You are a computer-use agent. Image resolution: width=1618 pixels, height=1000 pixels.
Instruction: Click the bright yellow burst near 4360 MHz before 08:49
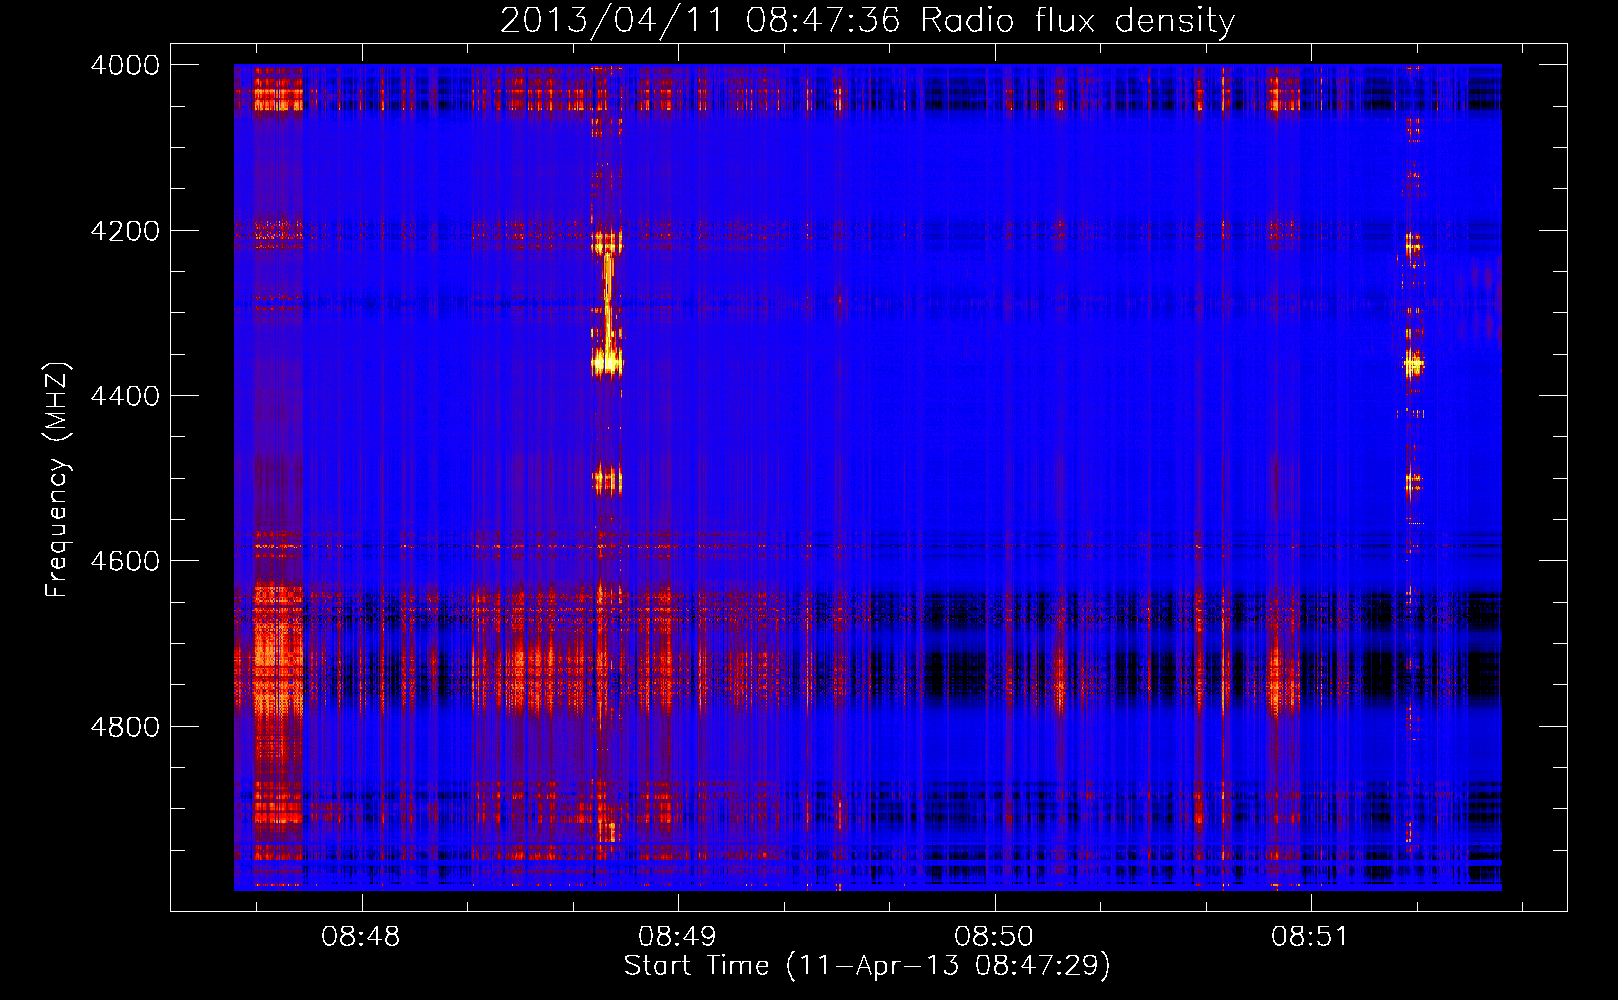point(607,363)
